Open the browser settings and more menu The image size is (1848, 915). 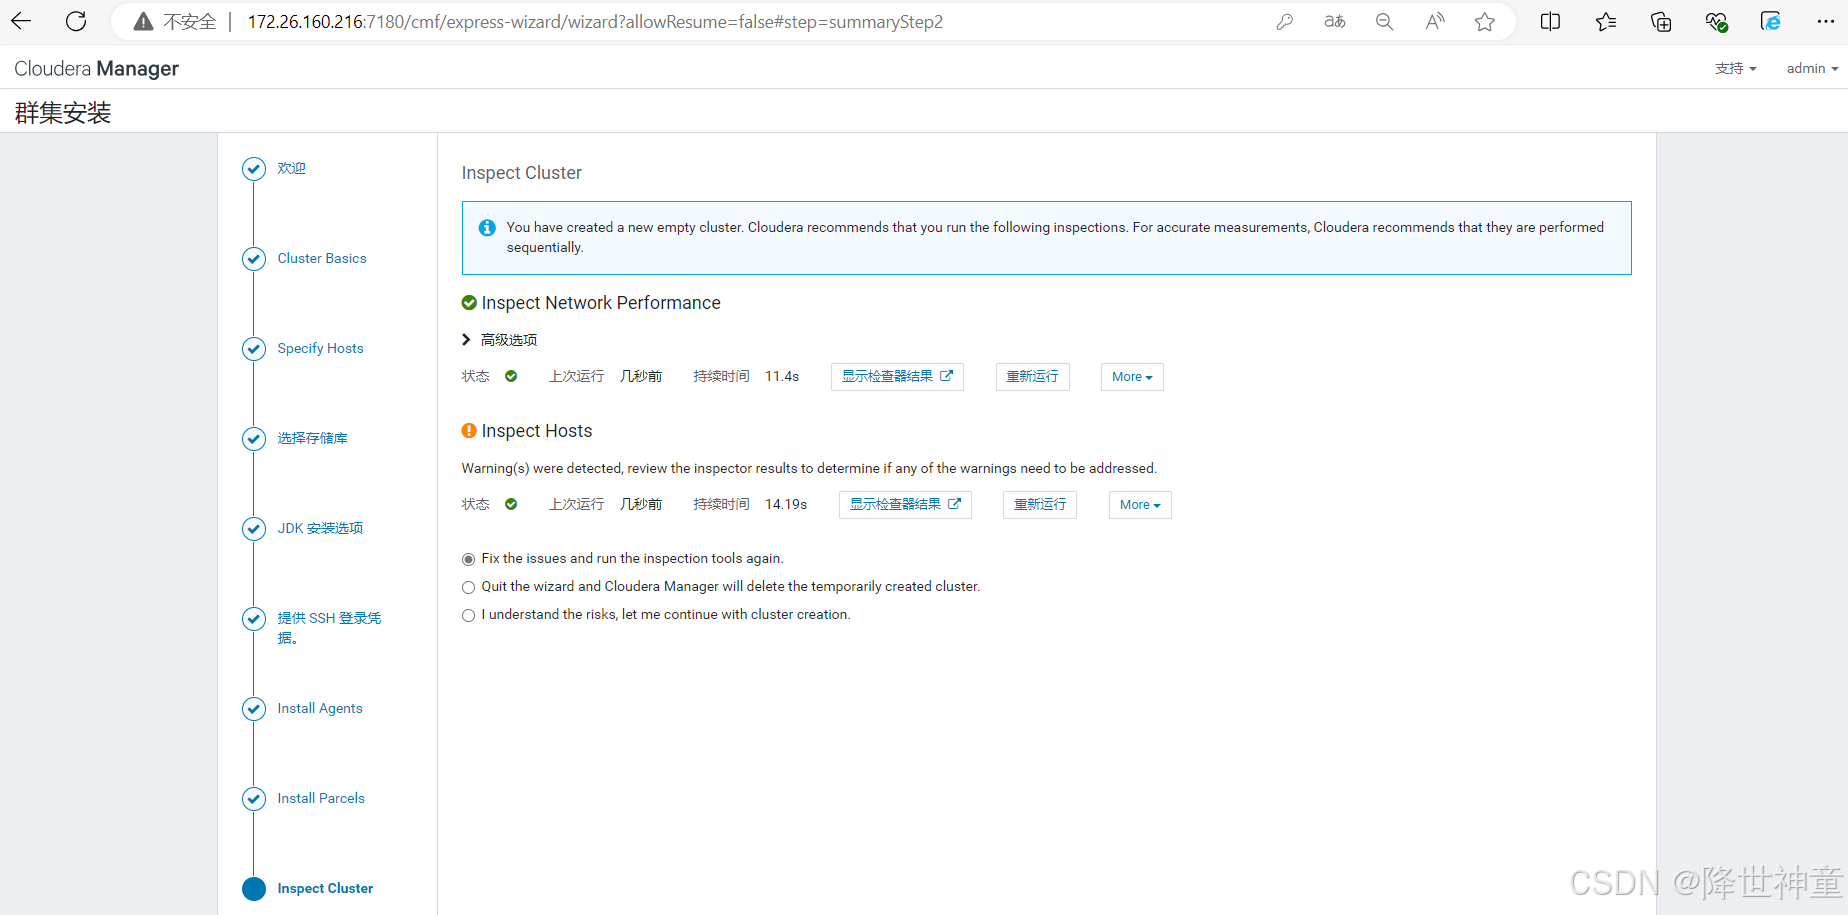pos(1825,21)
